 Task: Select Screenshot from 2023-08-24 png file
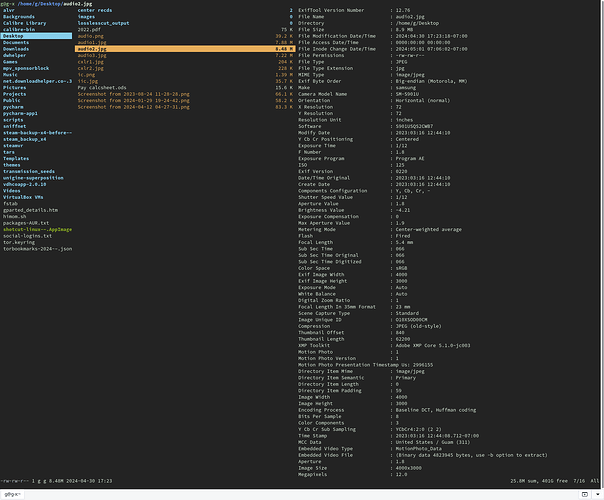133,94
